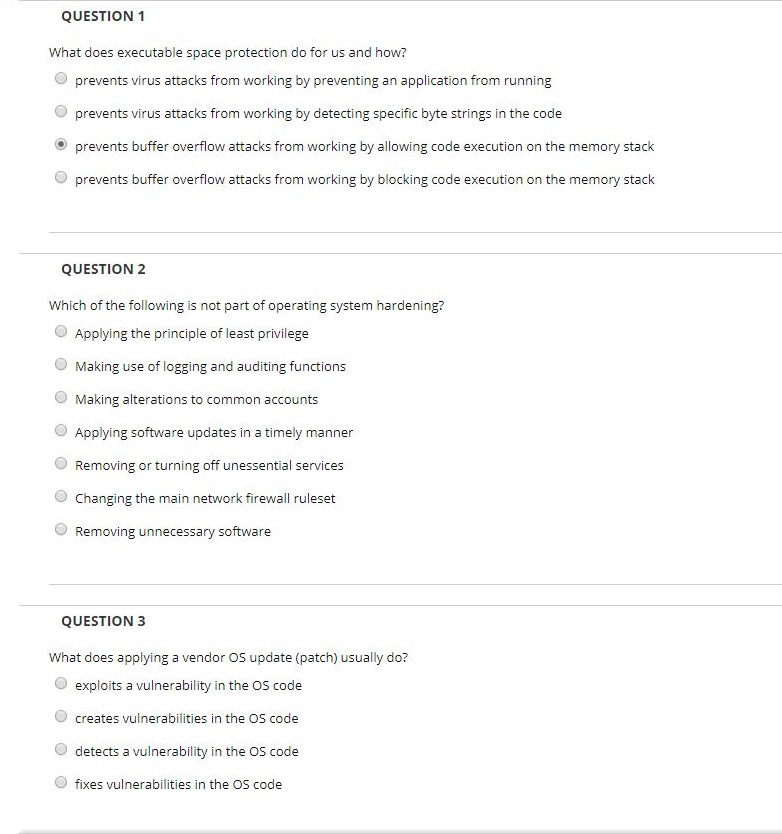Choose 'detecting specific byte strings in the code' option

click(x=61, y=112)
